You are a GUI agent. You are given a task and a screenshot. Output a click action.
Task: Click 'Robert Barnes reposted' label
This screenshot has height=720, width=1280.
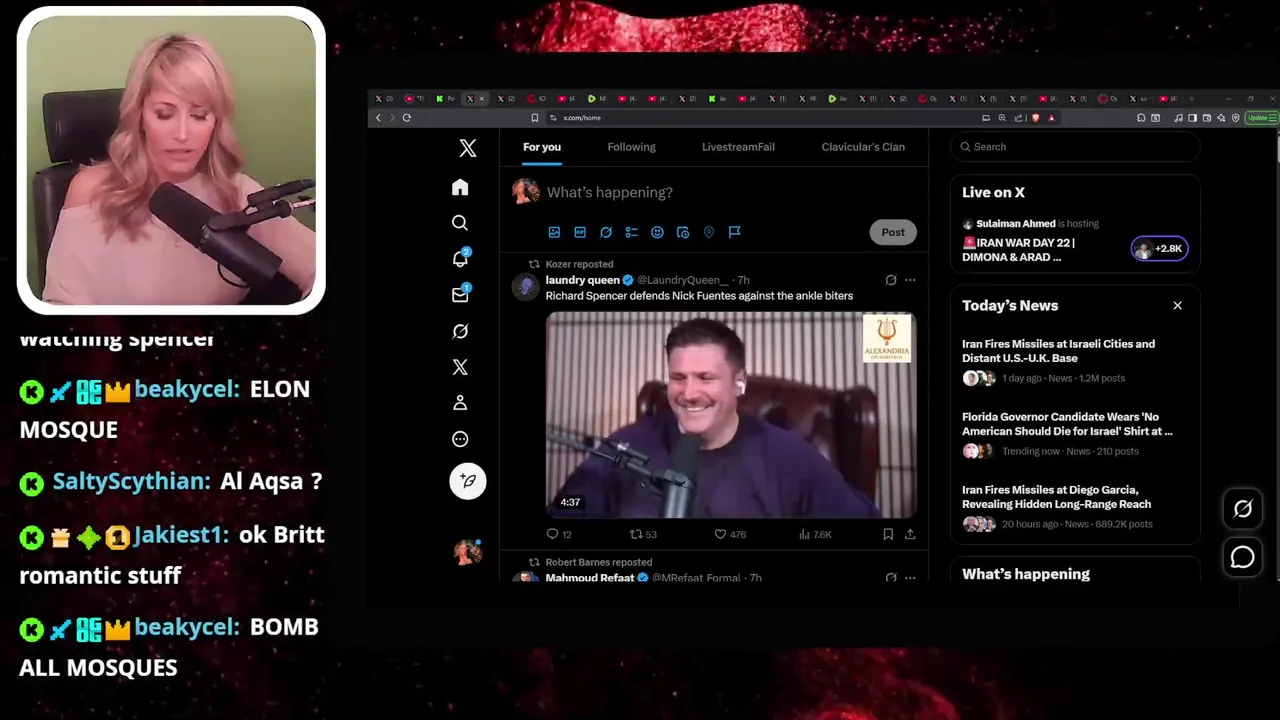tap(598, 563)
